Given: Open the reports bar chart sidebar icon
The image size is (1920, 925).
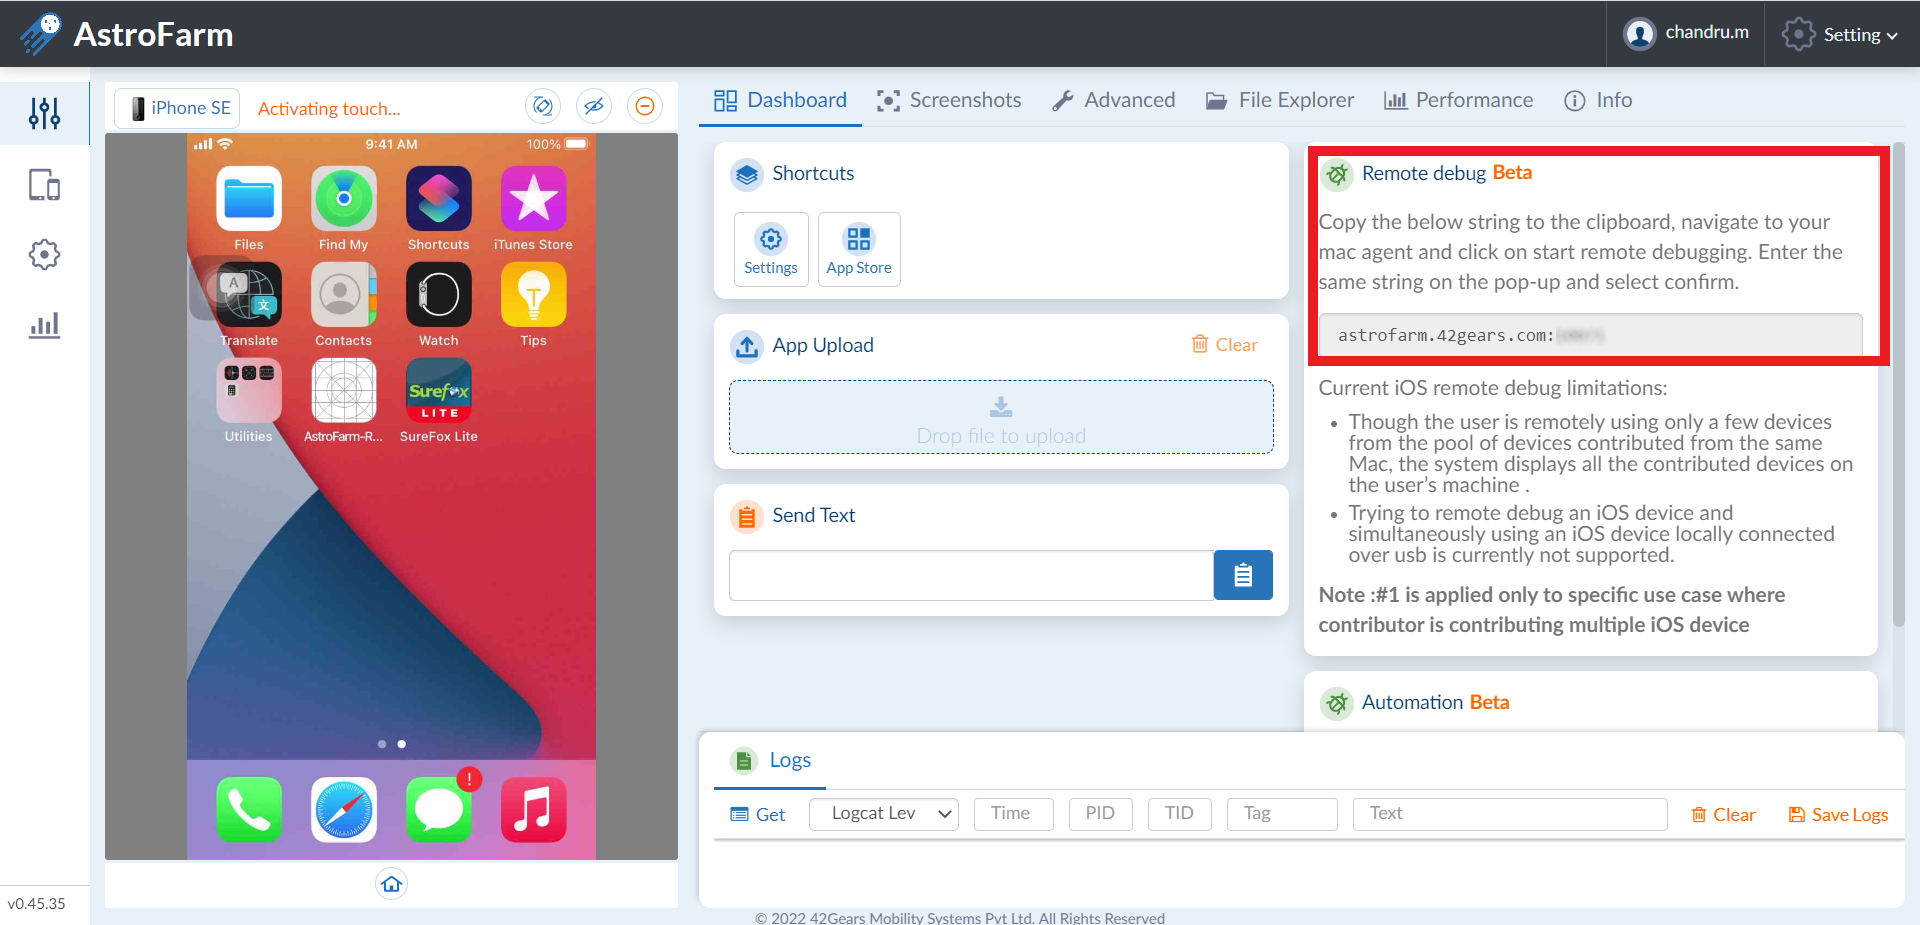Looking at the screenshot, I should tap(44, 325).
